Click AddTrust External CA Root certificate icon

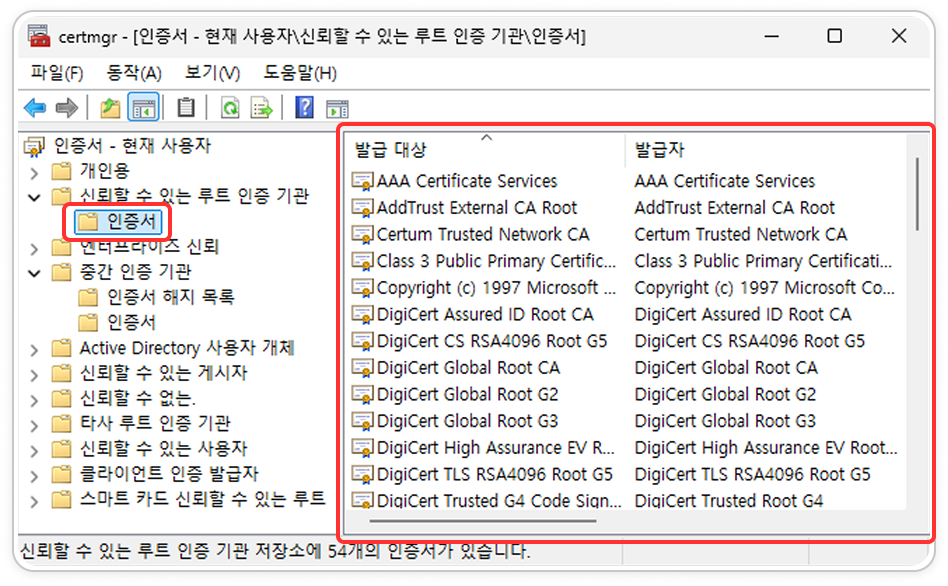[x=362, y=207]
